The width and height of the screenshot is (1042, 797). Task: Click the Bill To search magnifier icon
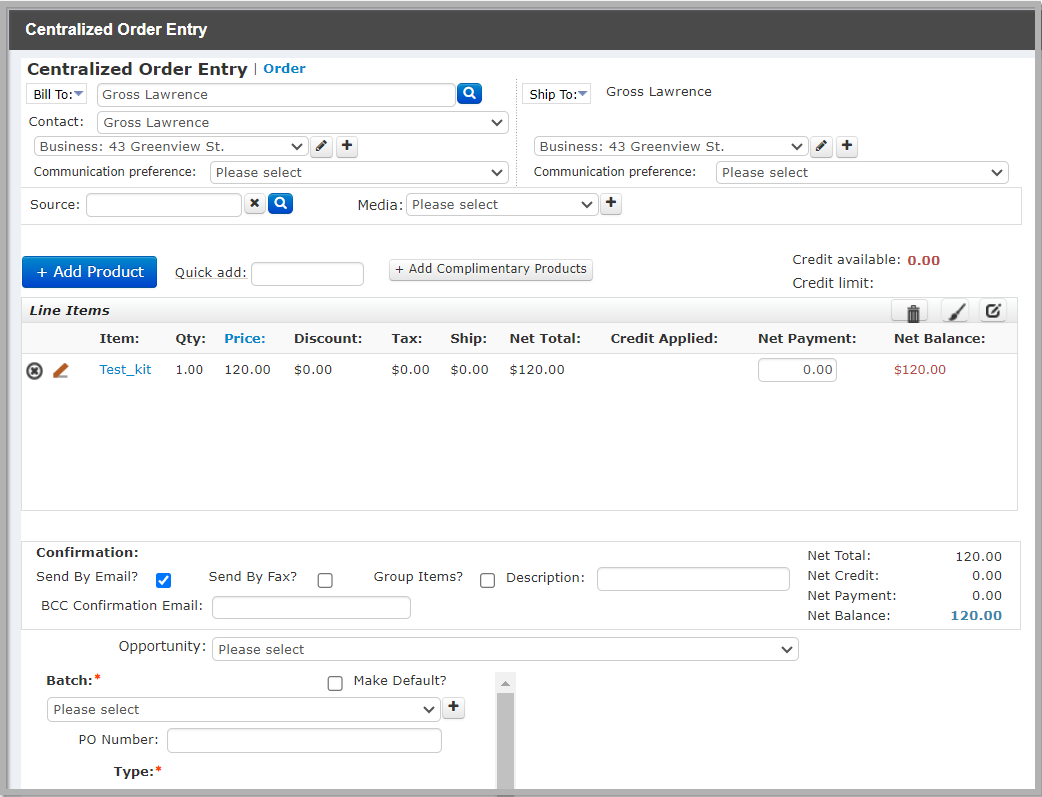click(469, 94)
